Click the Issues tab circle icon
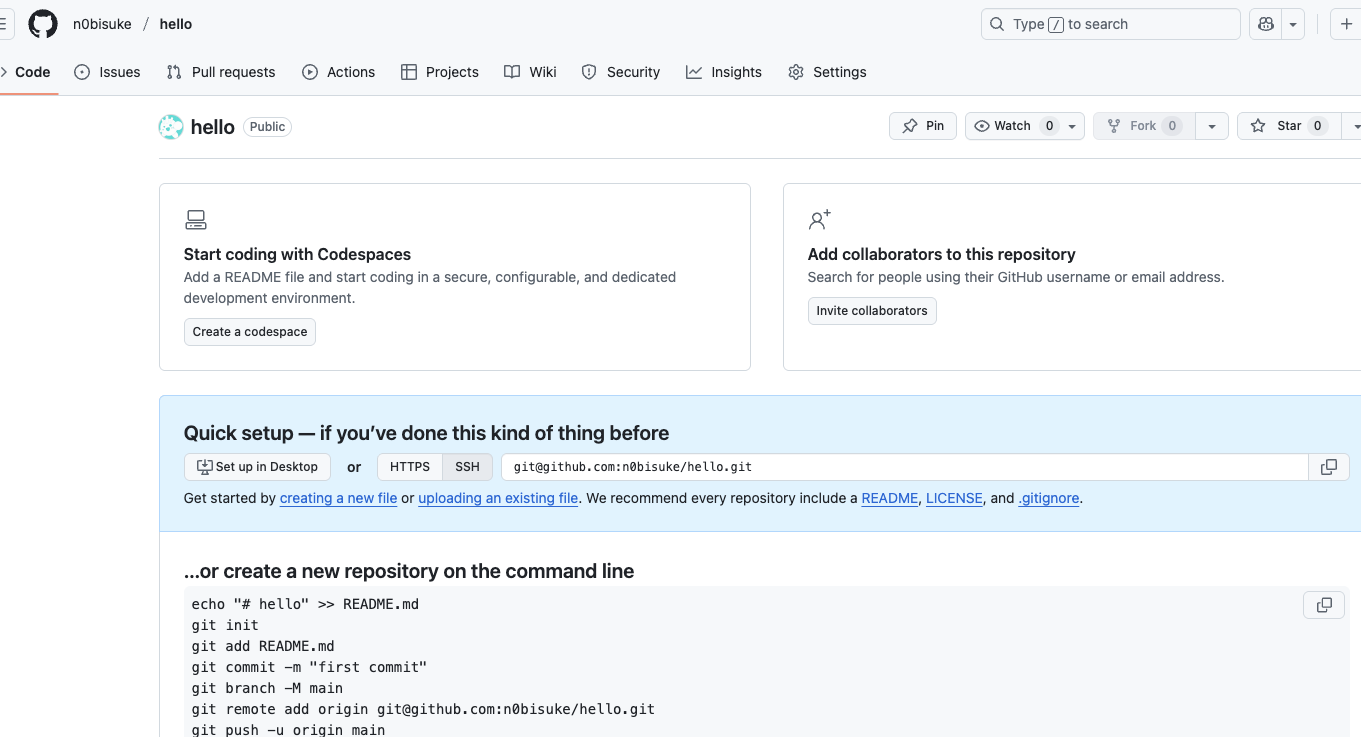This screenshot has height=737, width=1361. [x=82, y=72]
